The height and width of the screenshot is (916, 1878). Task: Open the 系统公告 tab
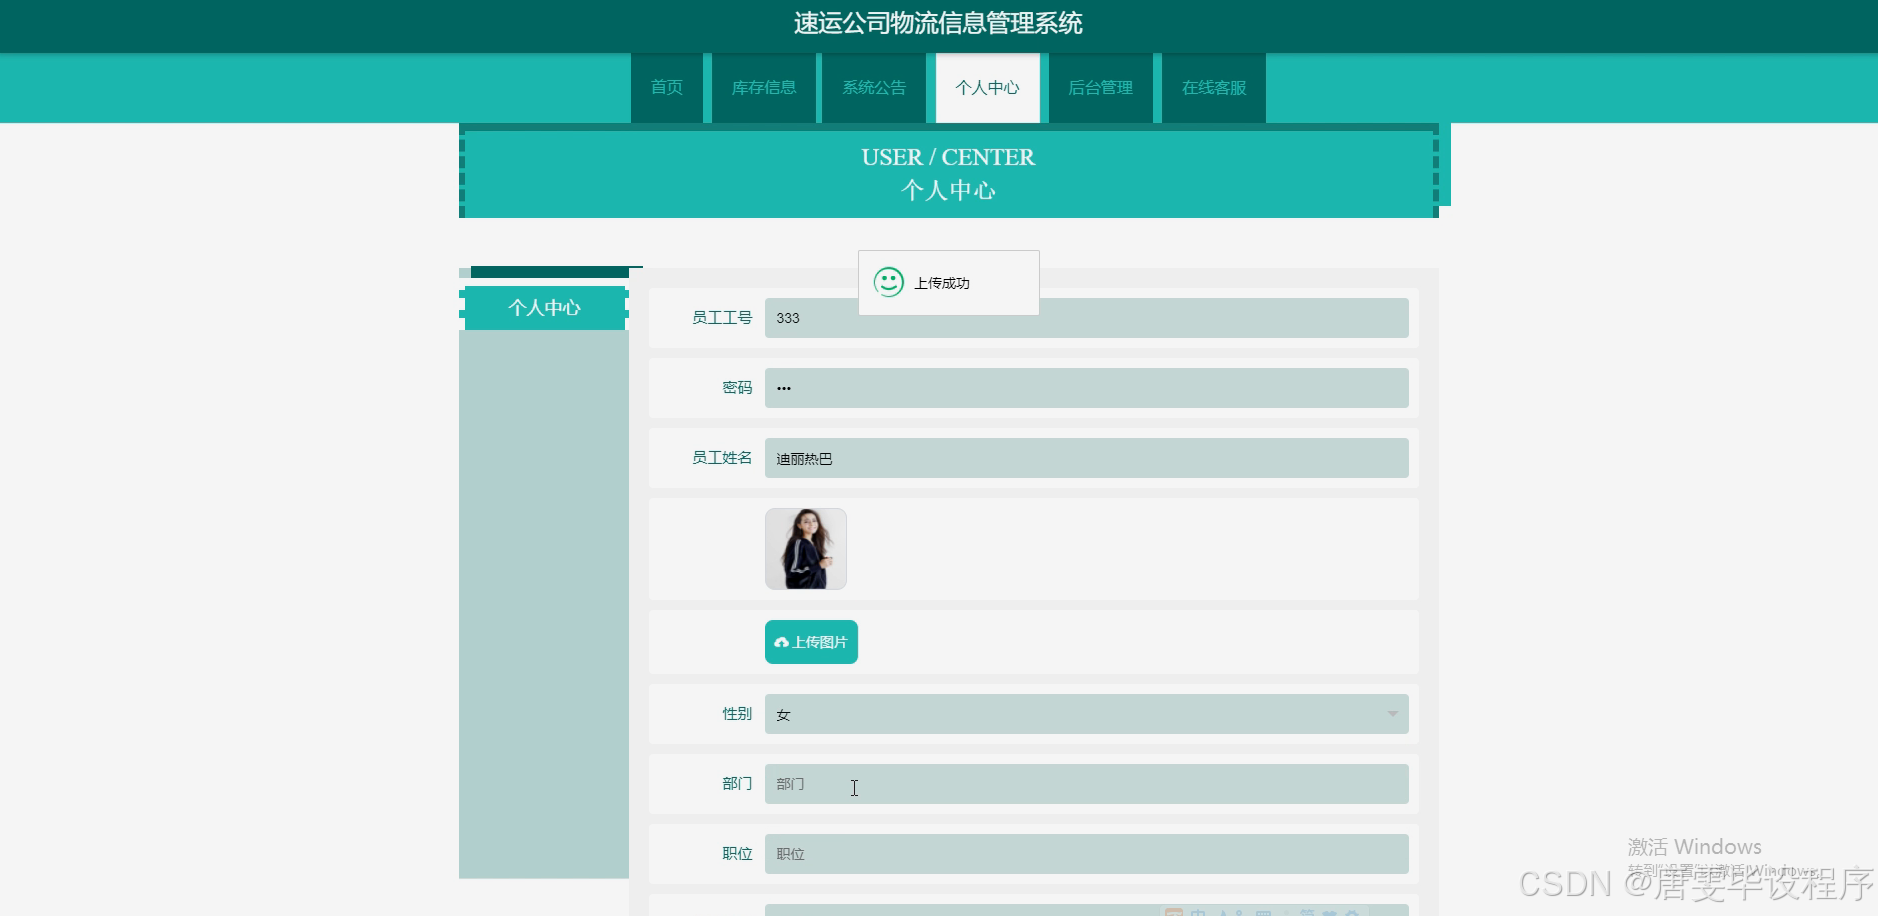[x=874, y=88]
